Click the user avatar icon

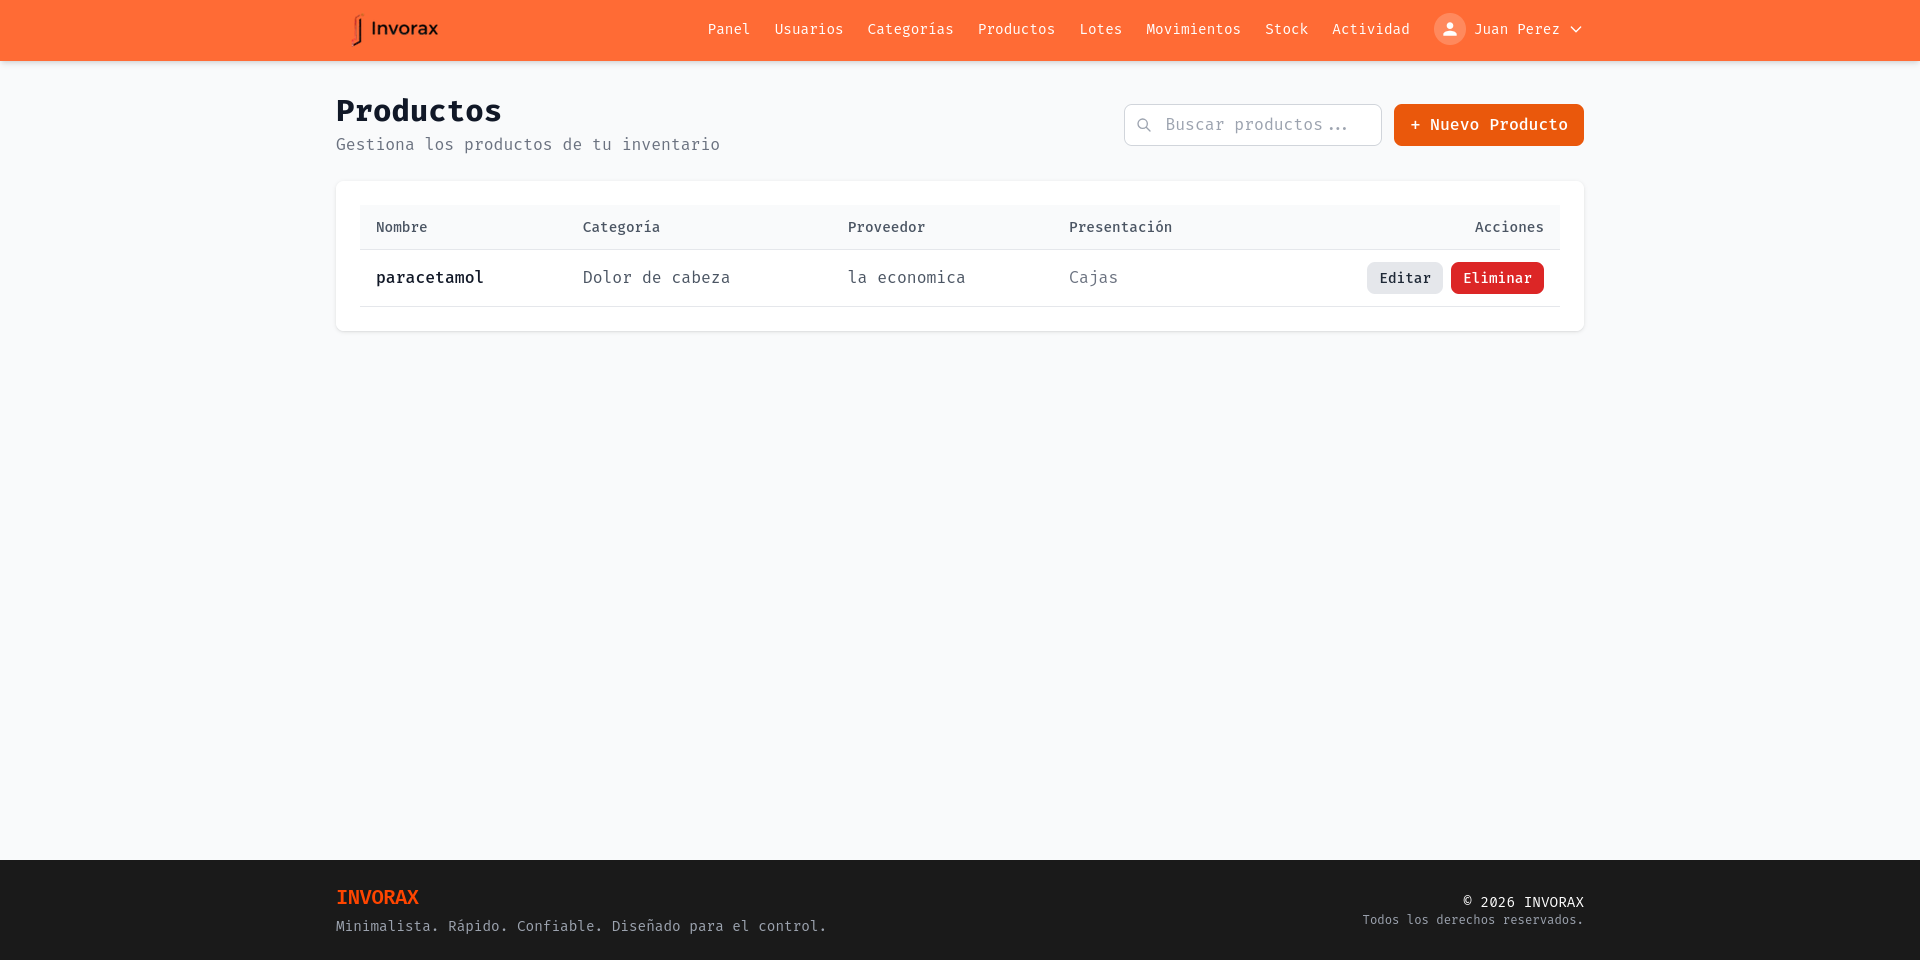[1449, 29]
